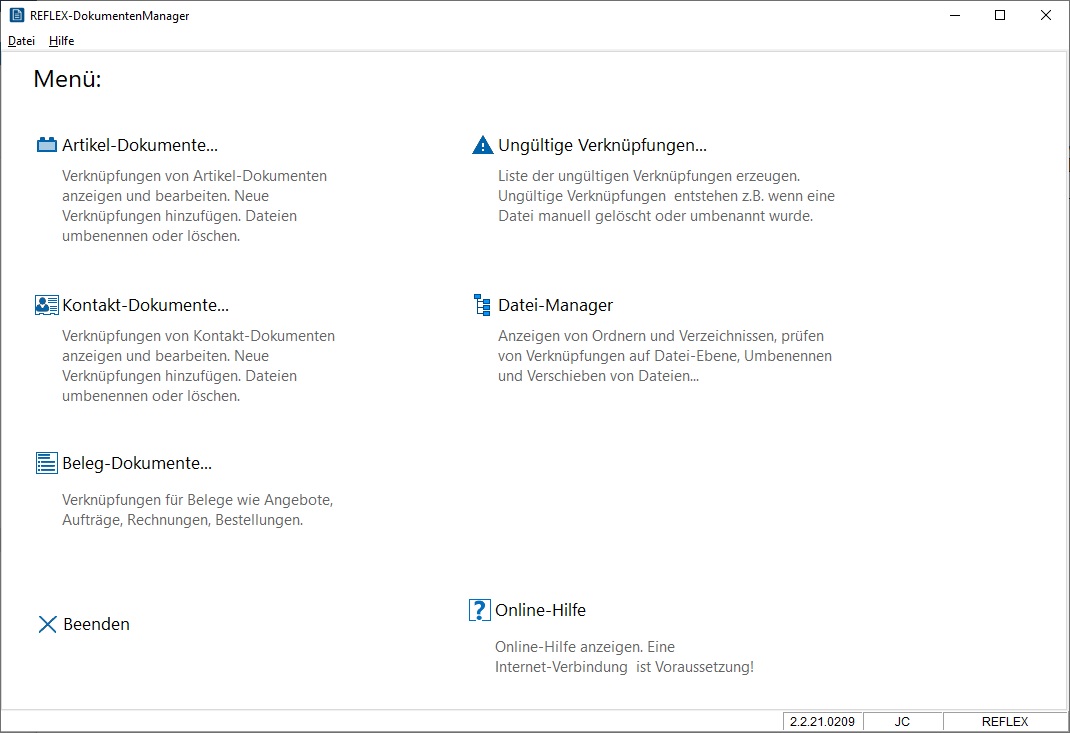Open Kontakt-Dokumente... link
The width and height of the screenshot is (1070, 733).
145,305
